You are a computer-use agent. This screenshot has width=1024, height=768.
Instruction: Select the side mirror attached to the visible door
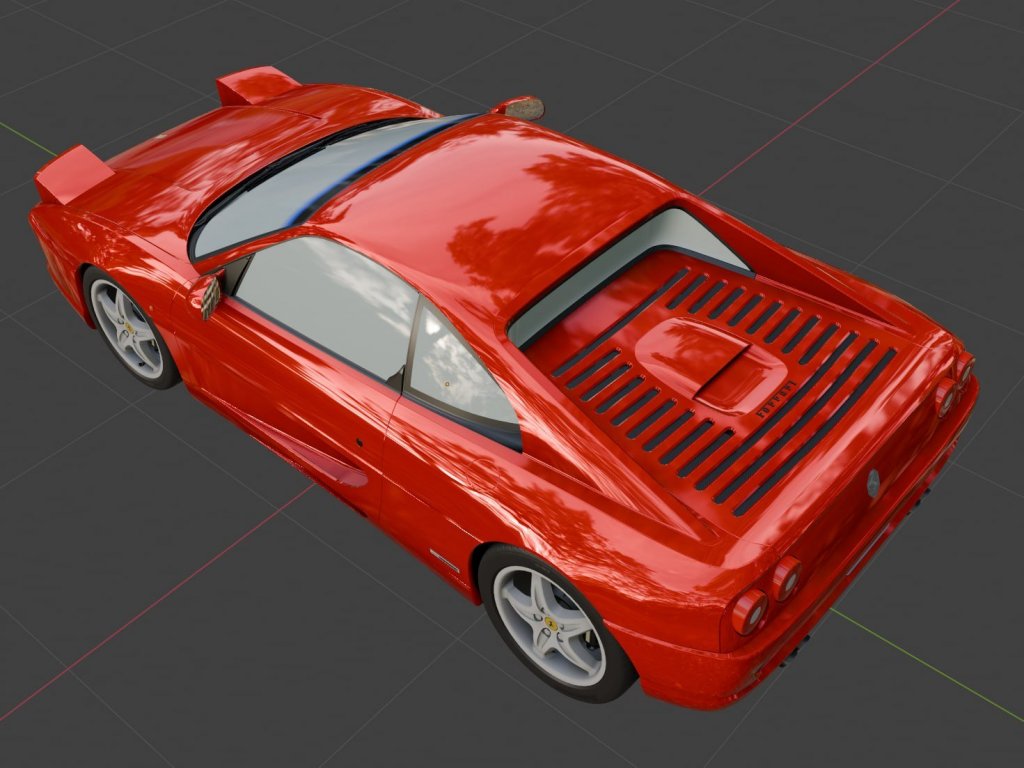[x=206, y=296]
